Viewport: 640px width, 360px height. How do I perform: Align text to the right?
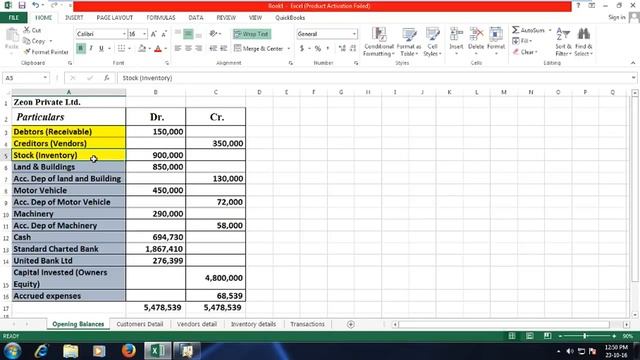click(199, 48)
